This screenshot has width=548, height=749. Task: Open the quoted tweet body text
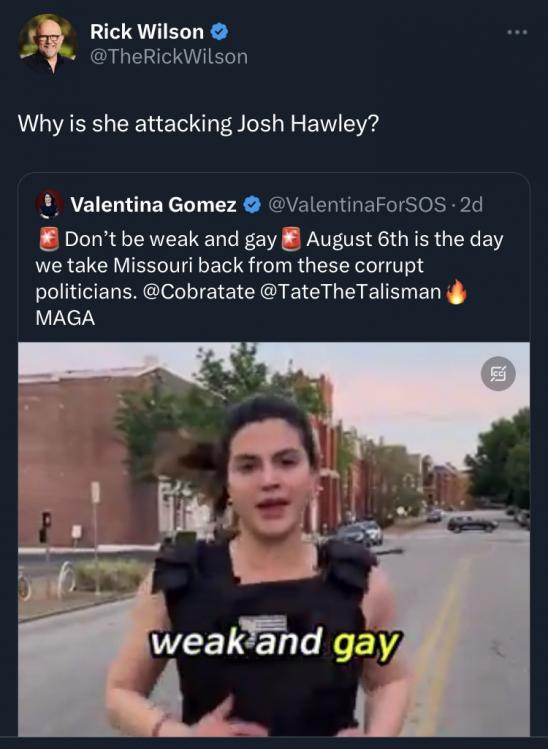click(x=269, y=278)
